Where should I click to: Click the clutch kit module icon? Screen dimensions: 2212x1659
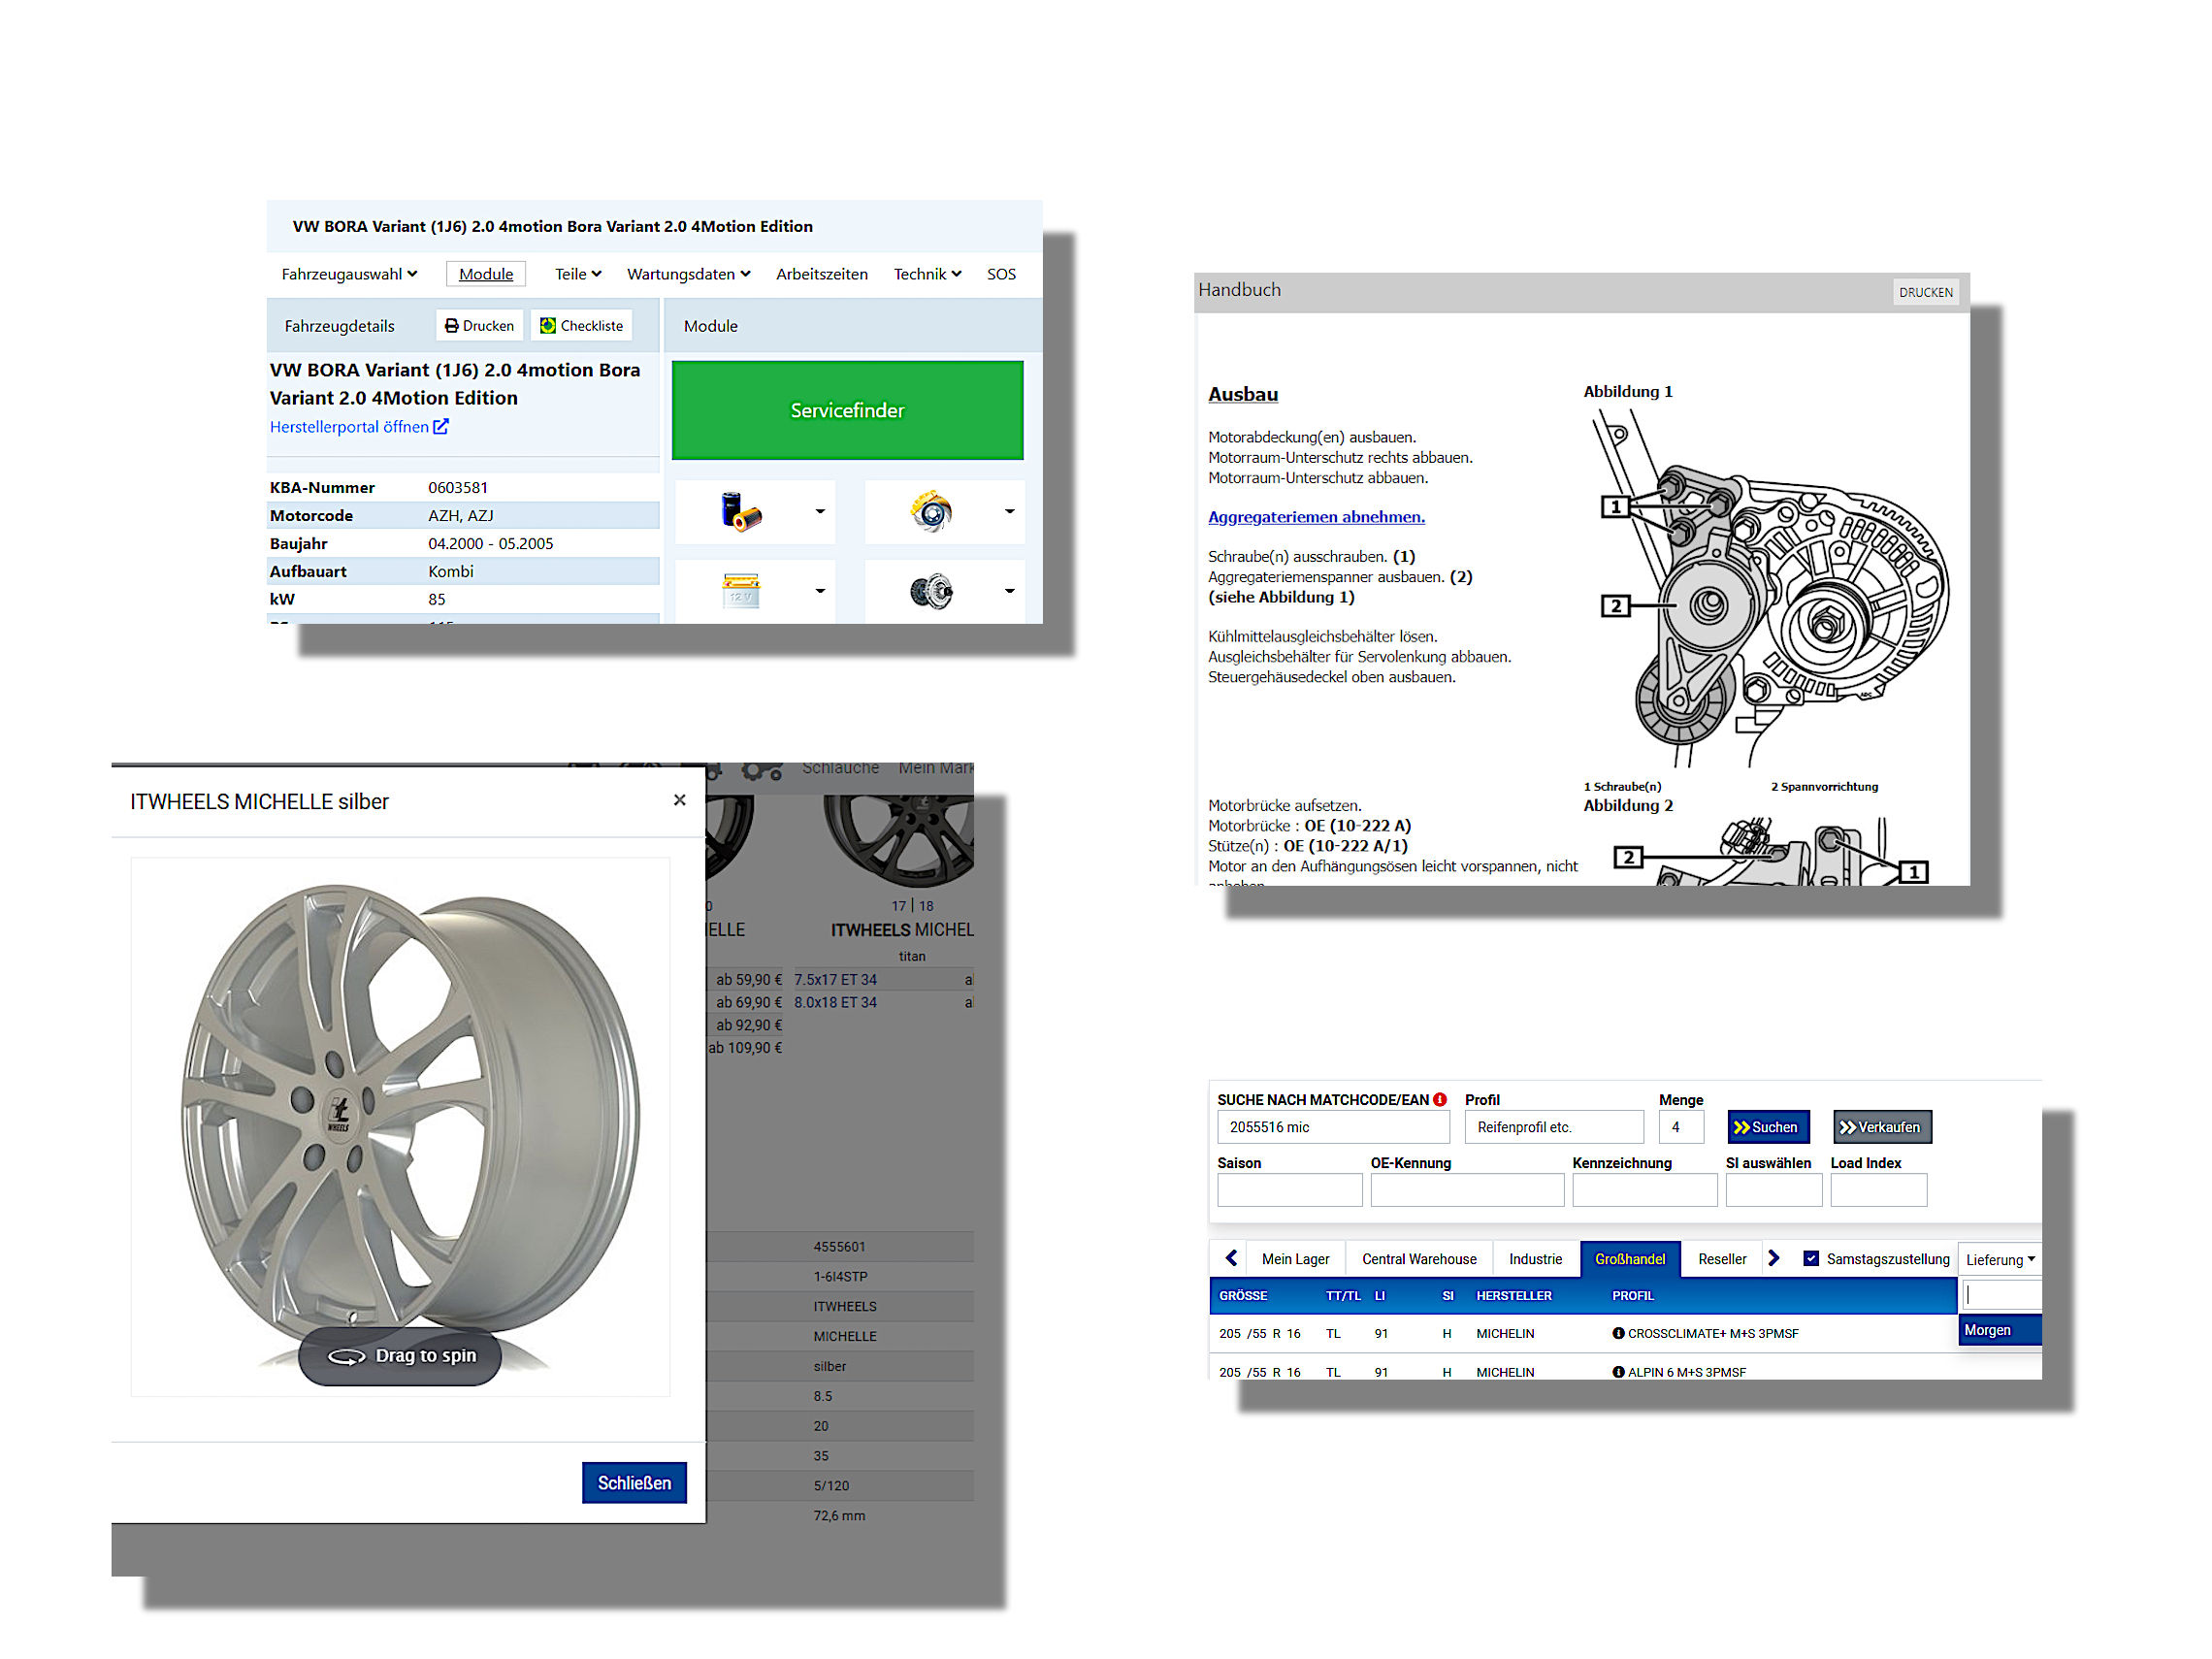[x=931, y=591]
